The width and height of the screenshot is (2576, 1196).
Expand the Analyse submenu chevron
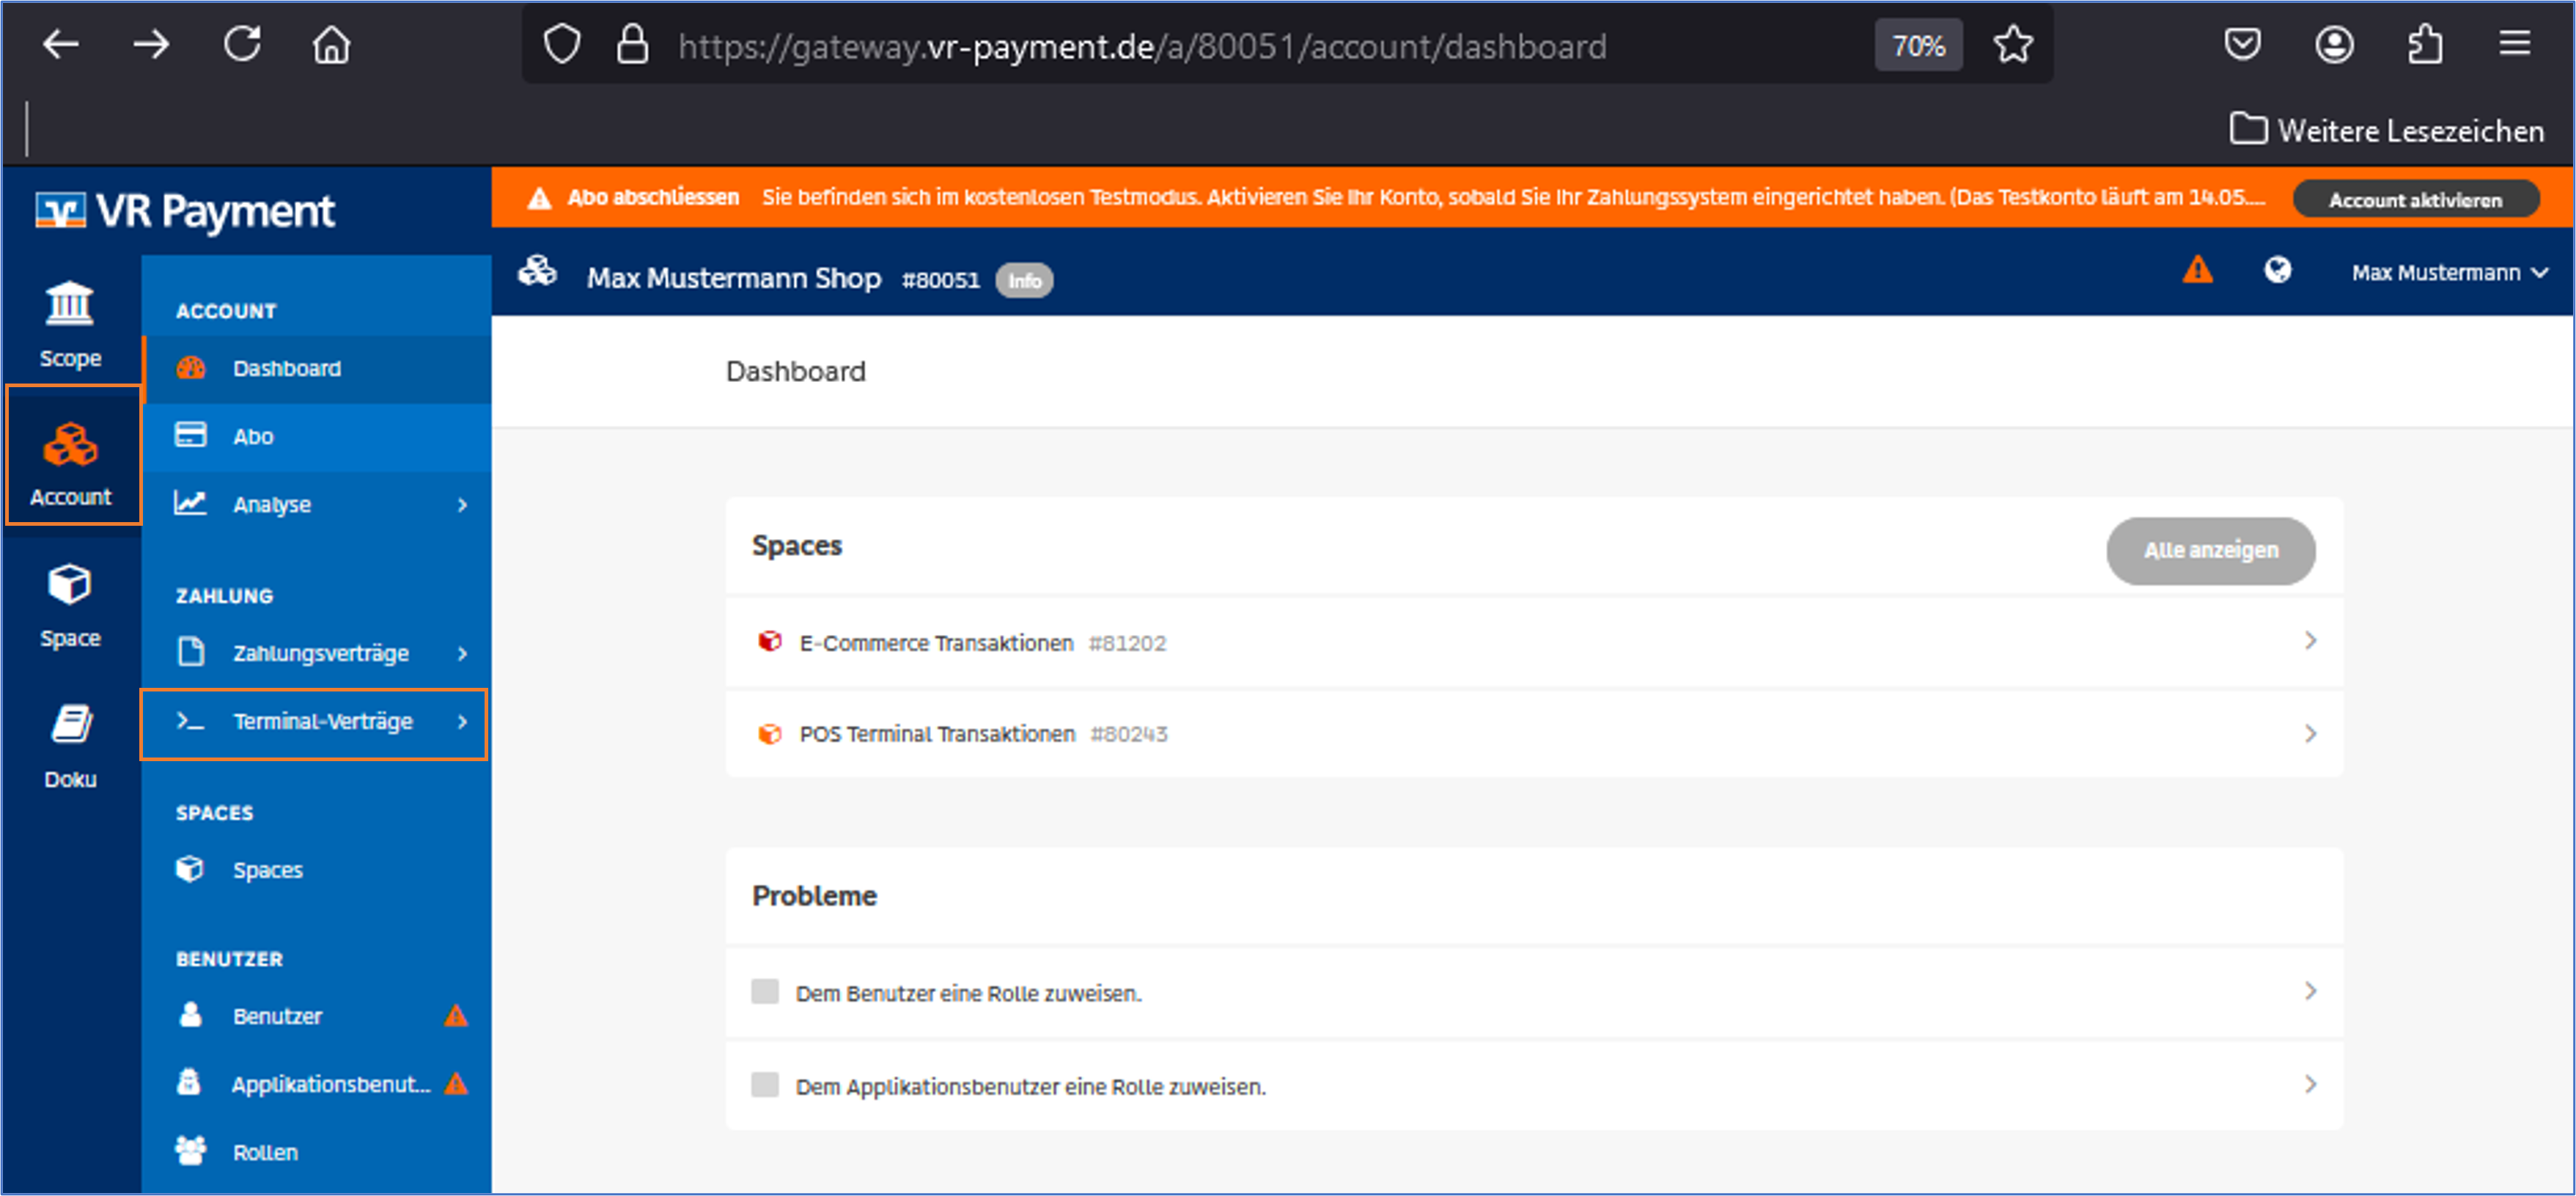point(462,505)
